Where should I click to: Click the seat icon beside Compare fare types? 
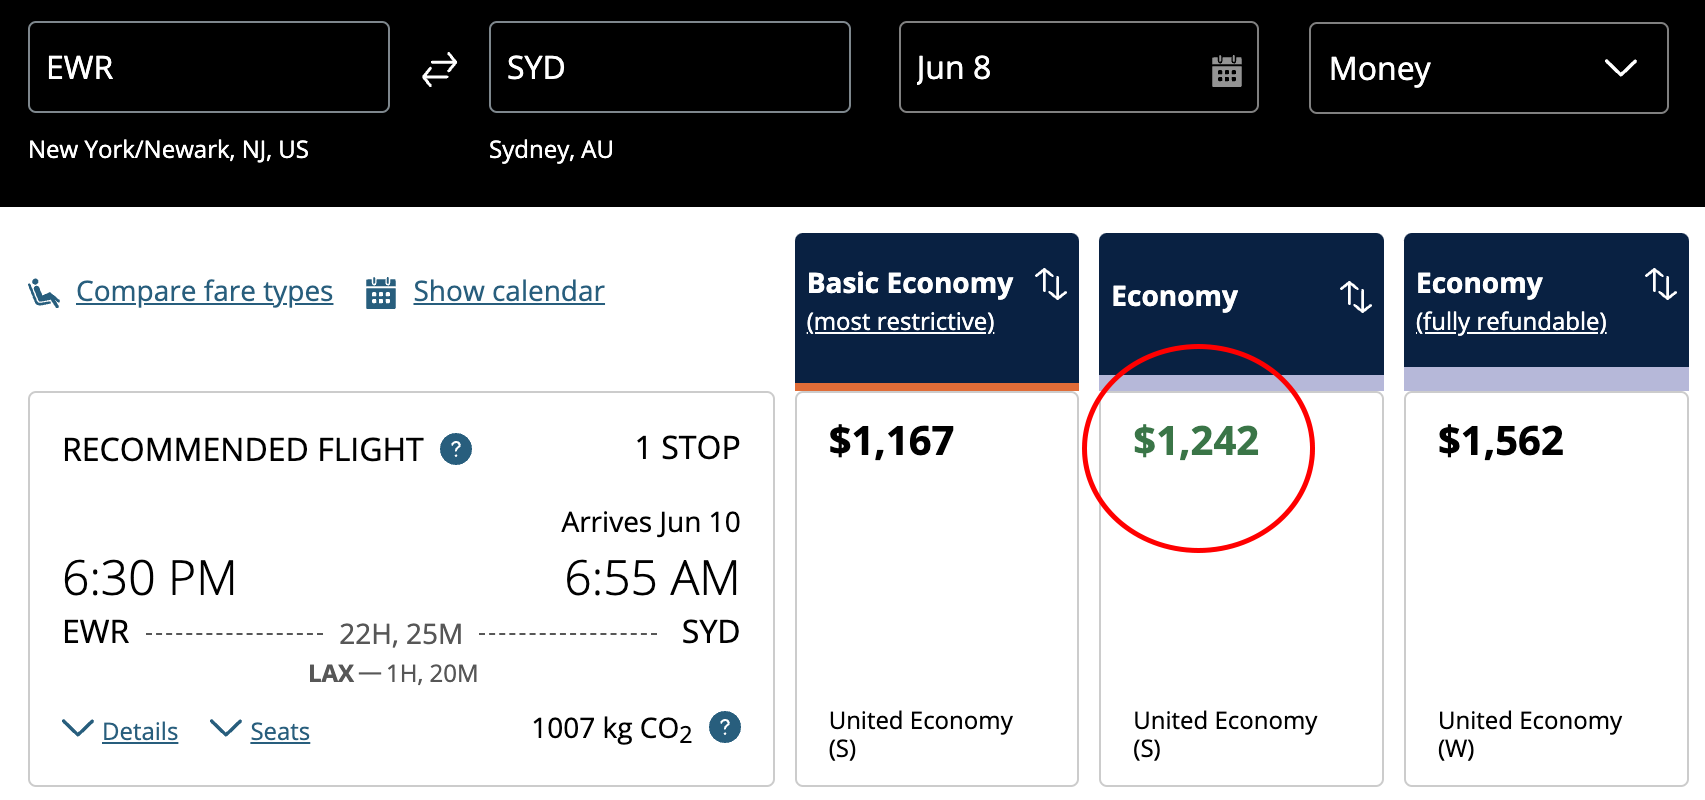point(44,293)
